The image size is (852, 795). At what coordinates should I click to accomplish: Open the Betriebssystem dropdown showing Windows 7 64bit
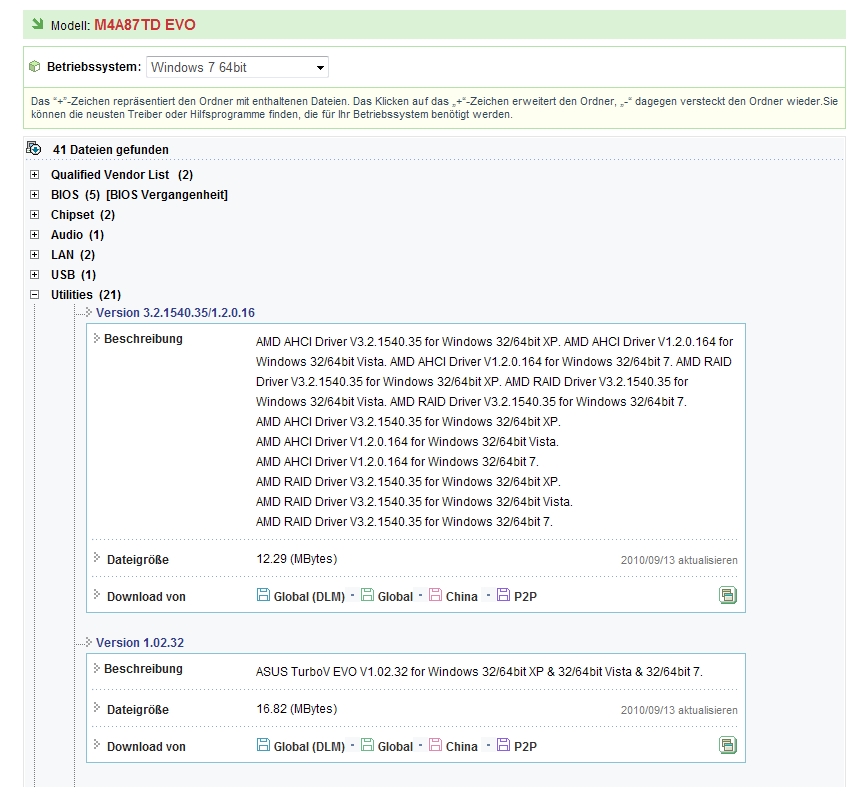pos(237,67)
